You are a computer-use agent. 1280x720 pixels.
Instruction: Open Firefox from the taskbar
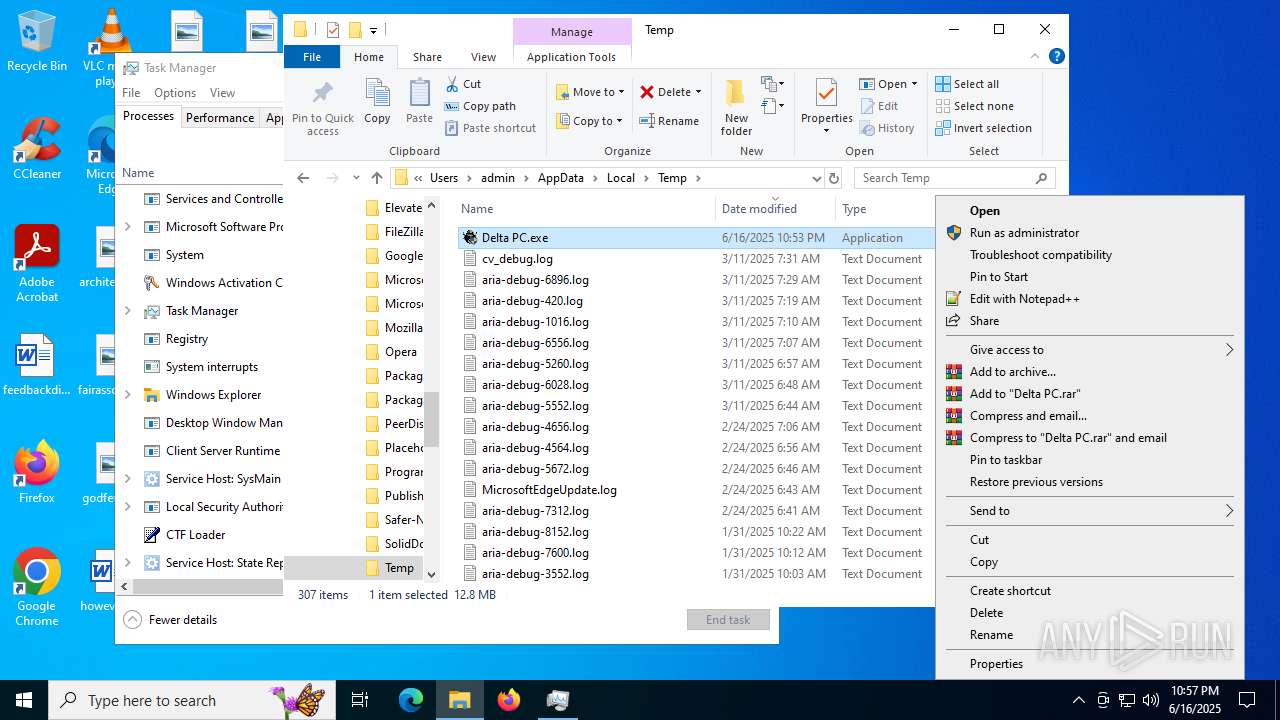click(x=509, y=700)
